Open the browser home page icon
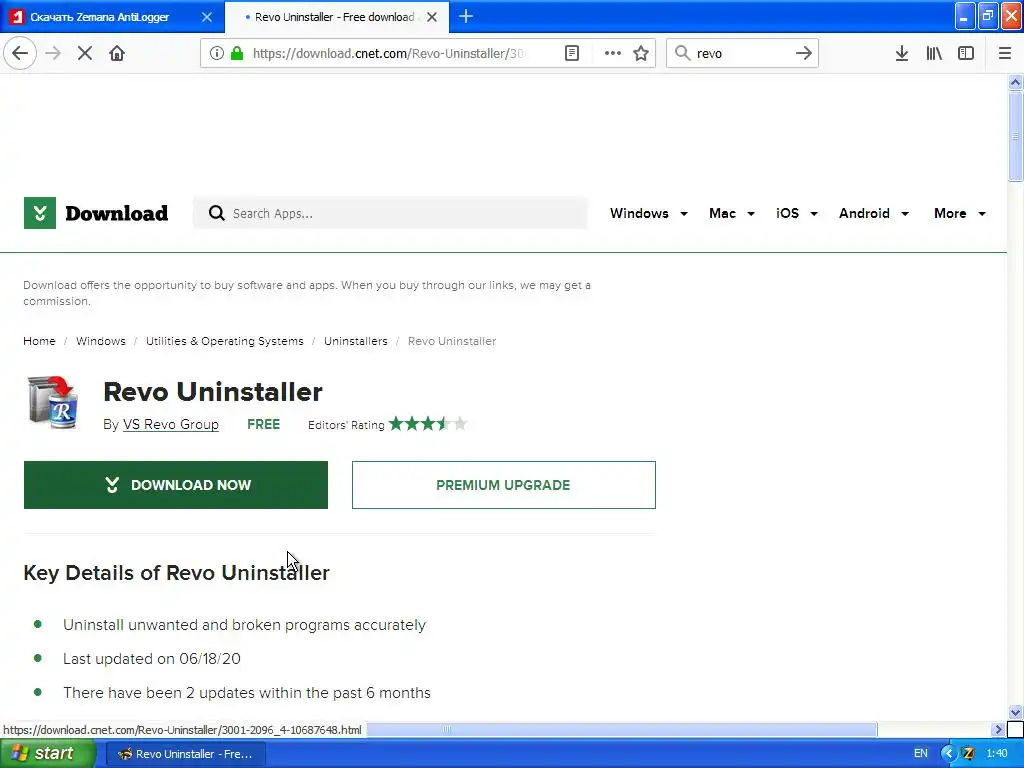 (117, 53)
